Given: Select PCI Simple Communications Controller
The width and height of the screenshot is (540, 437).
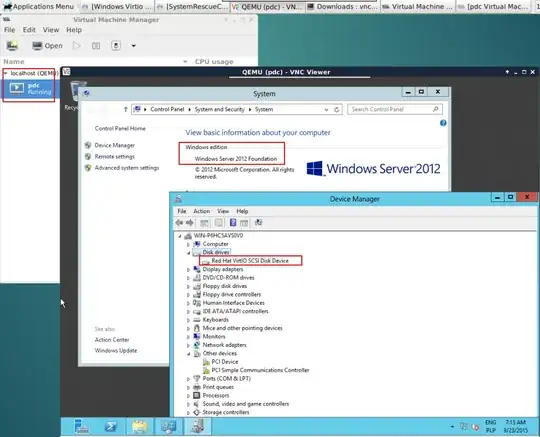Looking at the screenshot, I should 260,370.
